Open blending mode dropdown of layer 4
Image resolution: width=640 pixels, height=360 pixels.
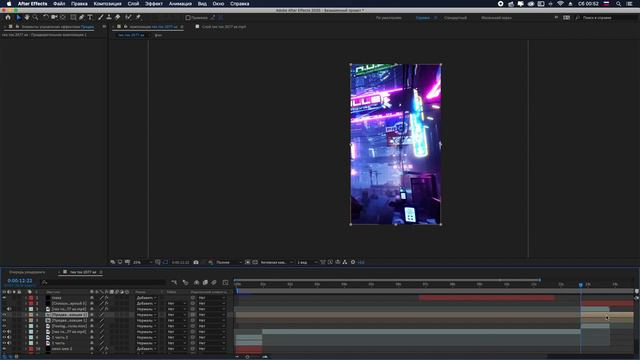coord(147,315)
